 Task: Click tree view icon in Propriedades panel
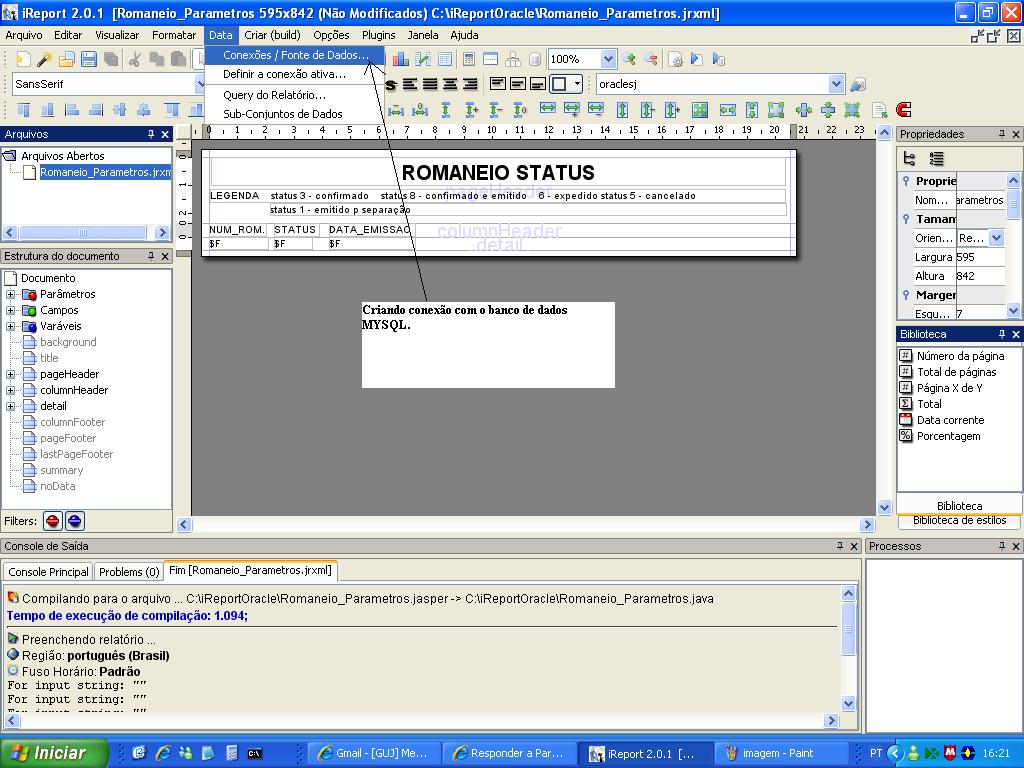(x=910, y=159)
